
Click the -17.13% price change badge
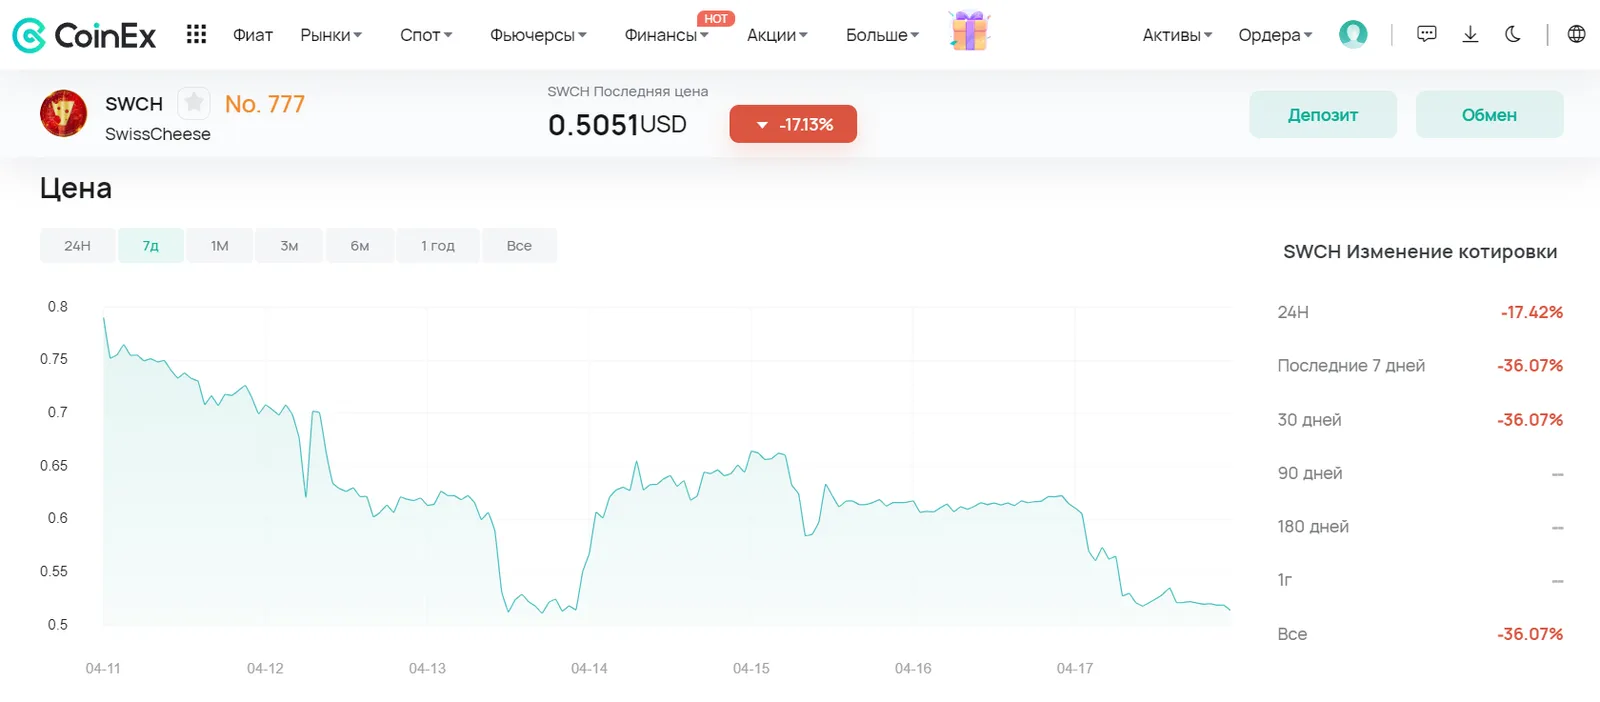coord(793,124)
